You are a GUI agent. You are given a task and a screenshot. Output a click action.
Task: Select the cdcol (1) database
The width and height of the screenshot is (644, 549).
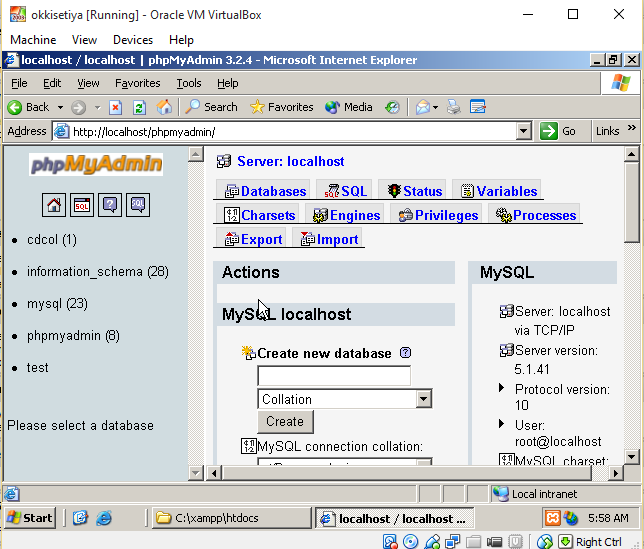pyautogui.click(x=52, y=239)
